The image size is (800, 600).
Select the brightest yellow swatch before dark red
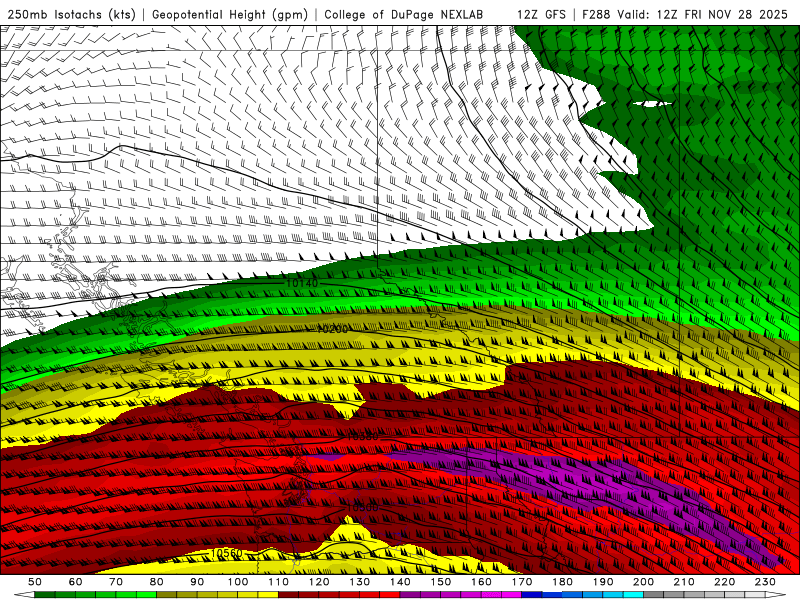[x=268, y=595]
